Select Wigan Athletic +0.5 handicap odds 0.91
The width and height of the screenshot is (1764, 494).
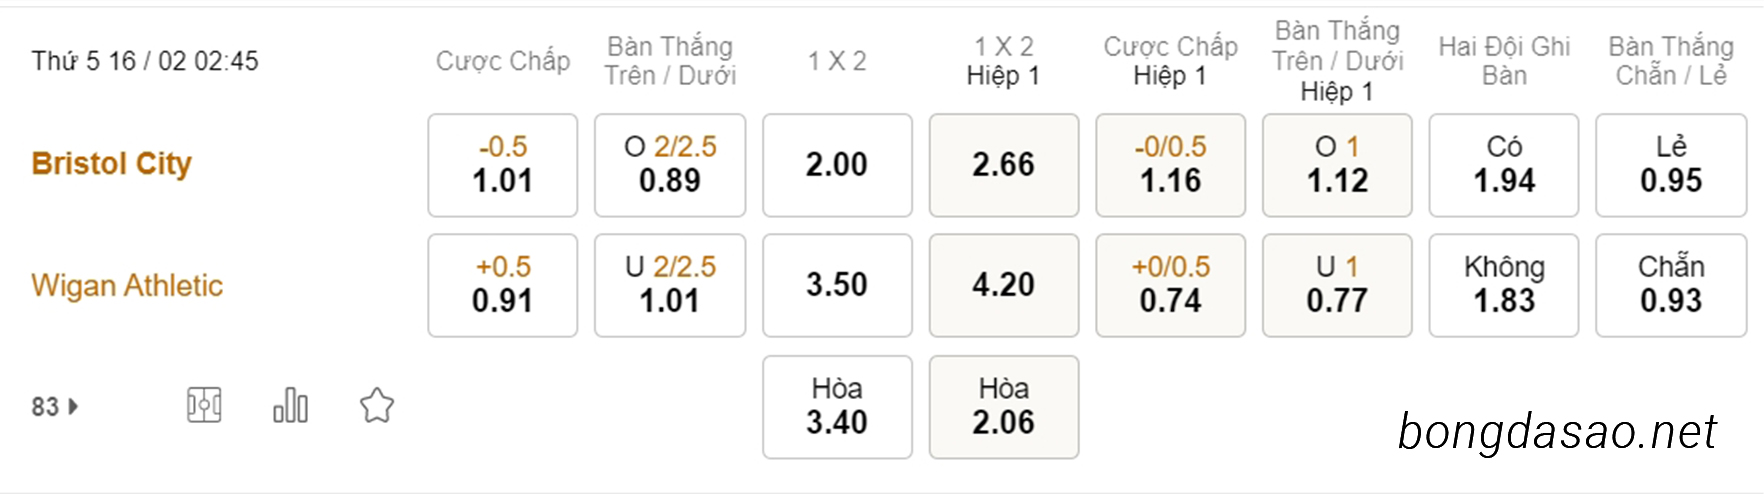coord(503,285)
